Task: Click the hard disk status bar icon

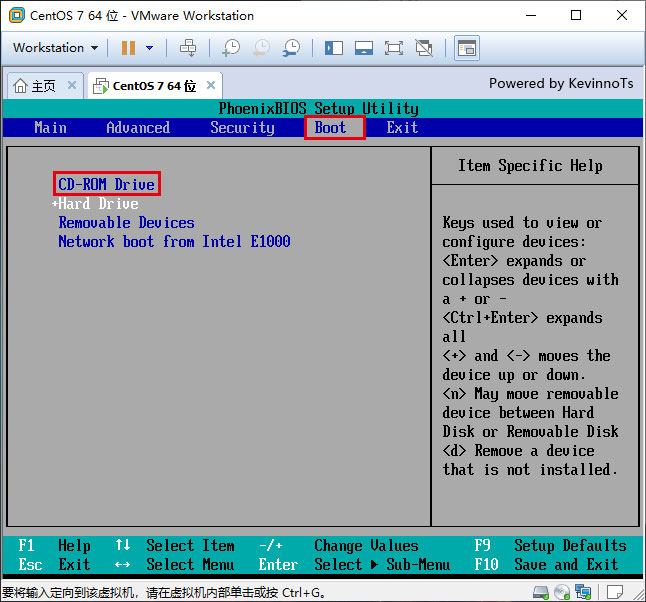Action: pos(541,593)
